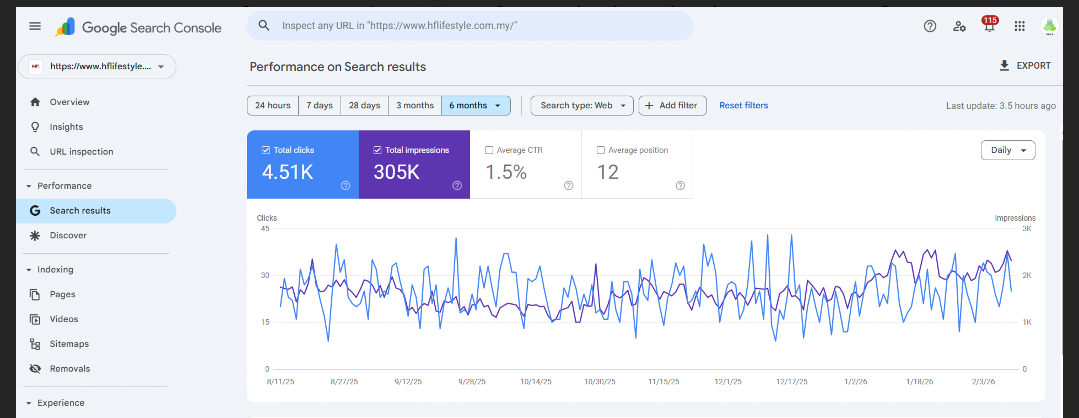Click help icon on Average position card

[x=680, y=185]
